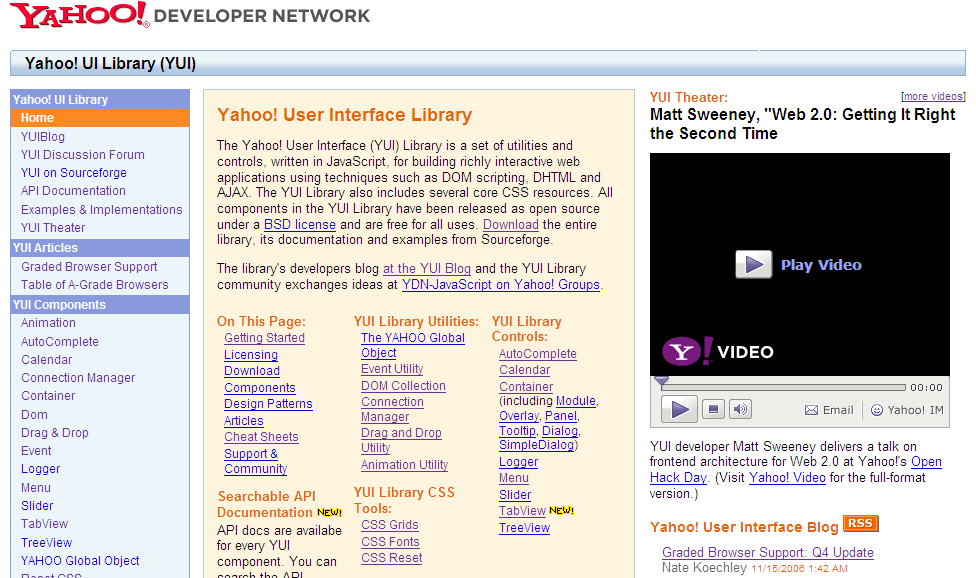Screen dimensions: 976x578
Task: Toggle the video volume speaker icon
Action: click(x=740, y=409)
